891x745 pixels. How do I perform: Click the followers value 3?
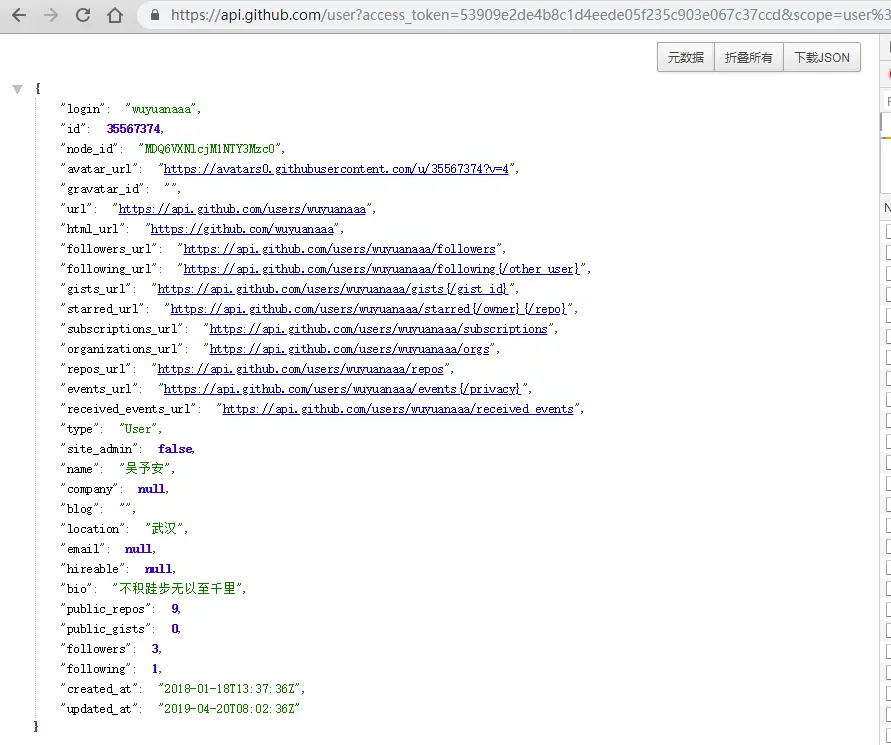coord(155,649)
